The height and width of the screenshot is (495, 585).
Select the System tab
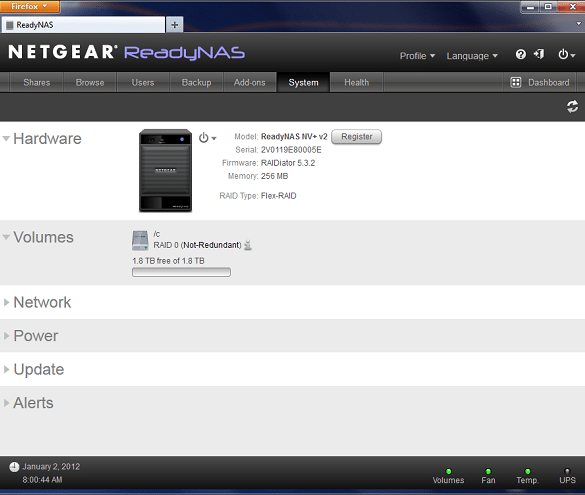coord(303,82)
